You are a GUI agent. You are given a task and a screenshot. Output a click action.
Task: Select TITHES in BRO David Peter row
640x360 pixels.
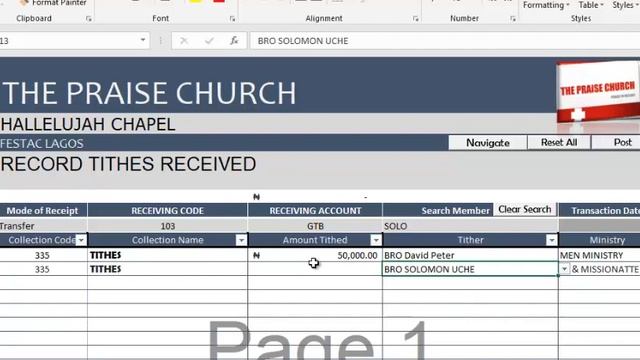tap(167, 255)
